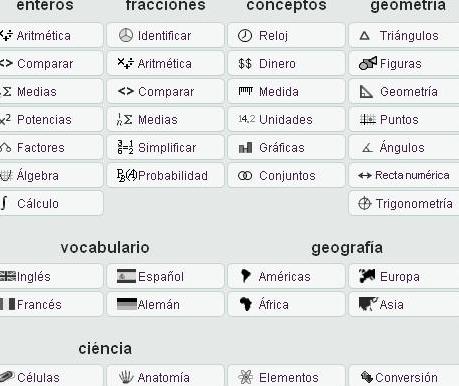Click the clock icon beside Reloj
This screenshot has height=386, width=459.
pos(245,35)
